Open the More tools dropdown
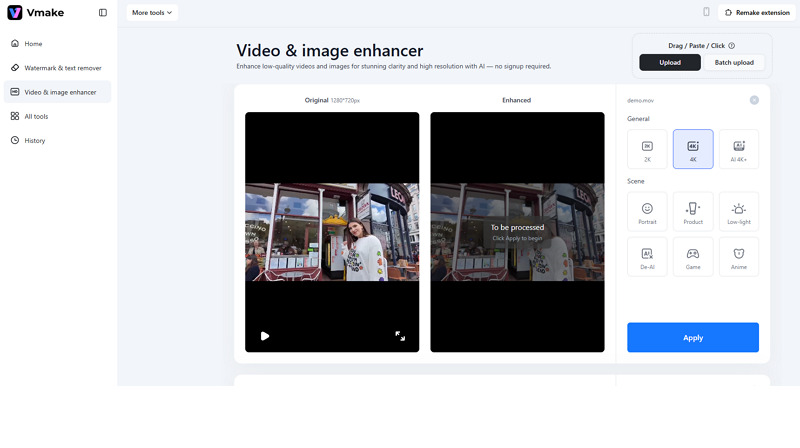Viewport: 800px width, 448px height. (153, 13)
